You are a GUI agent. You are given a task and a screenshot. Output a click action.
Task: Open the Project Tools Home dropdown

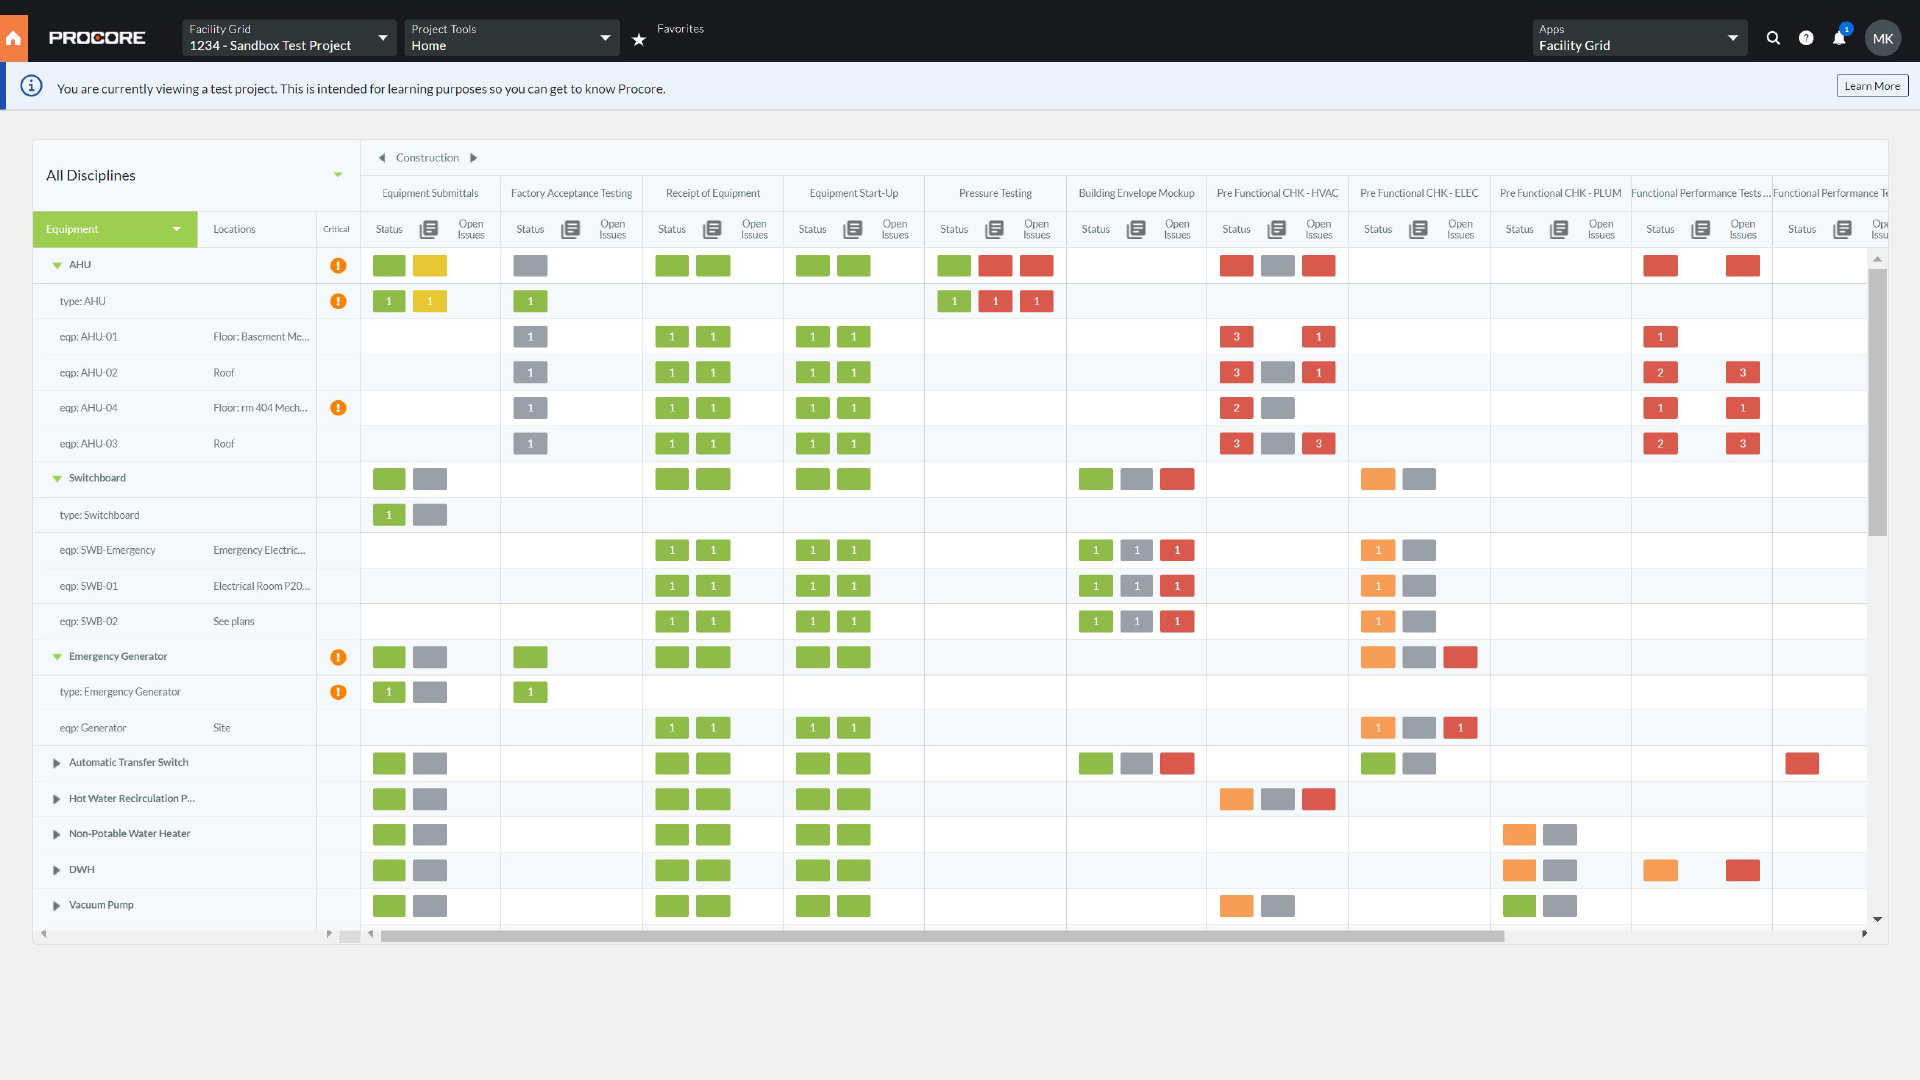[511, 38]
